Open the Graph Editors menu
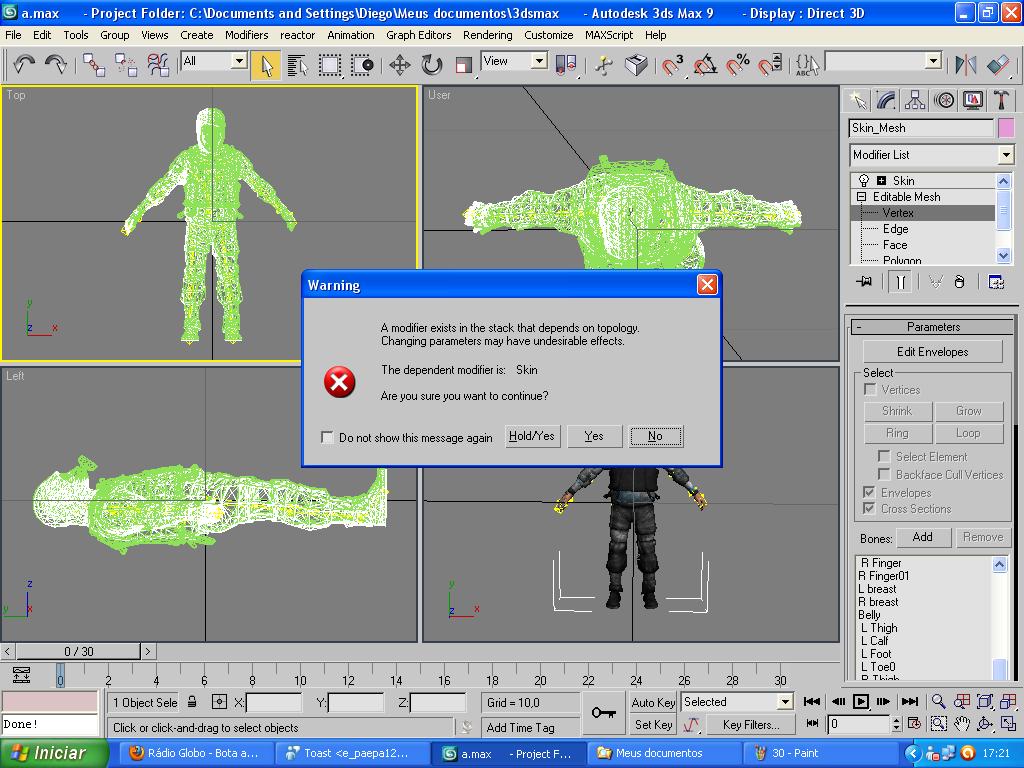 click(x=418, y=34)
